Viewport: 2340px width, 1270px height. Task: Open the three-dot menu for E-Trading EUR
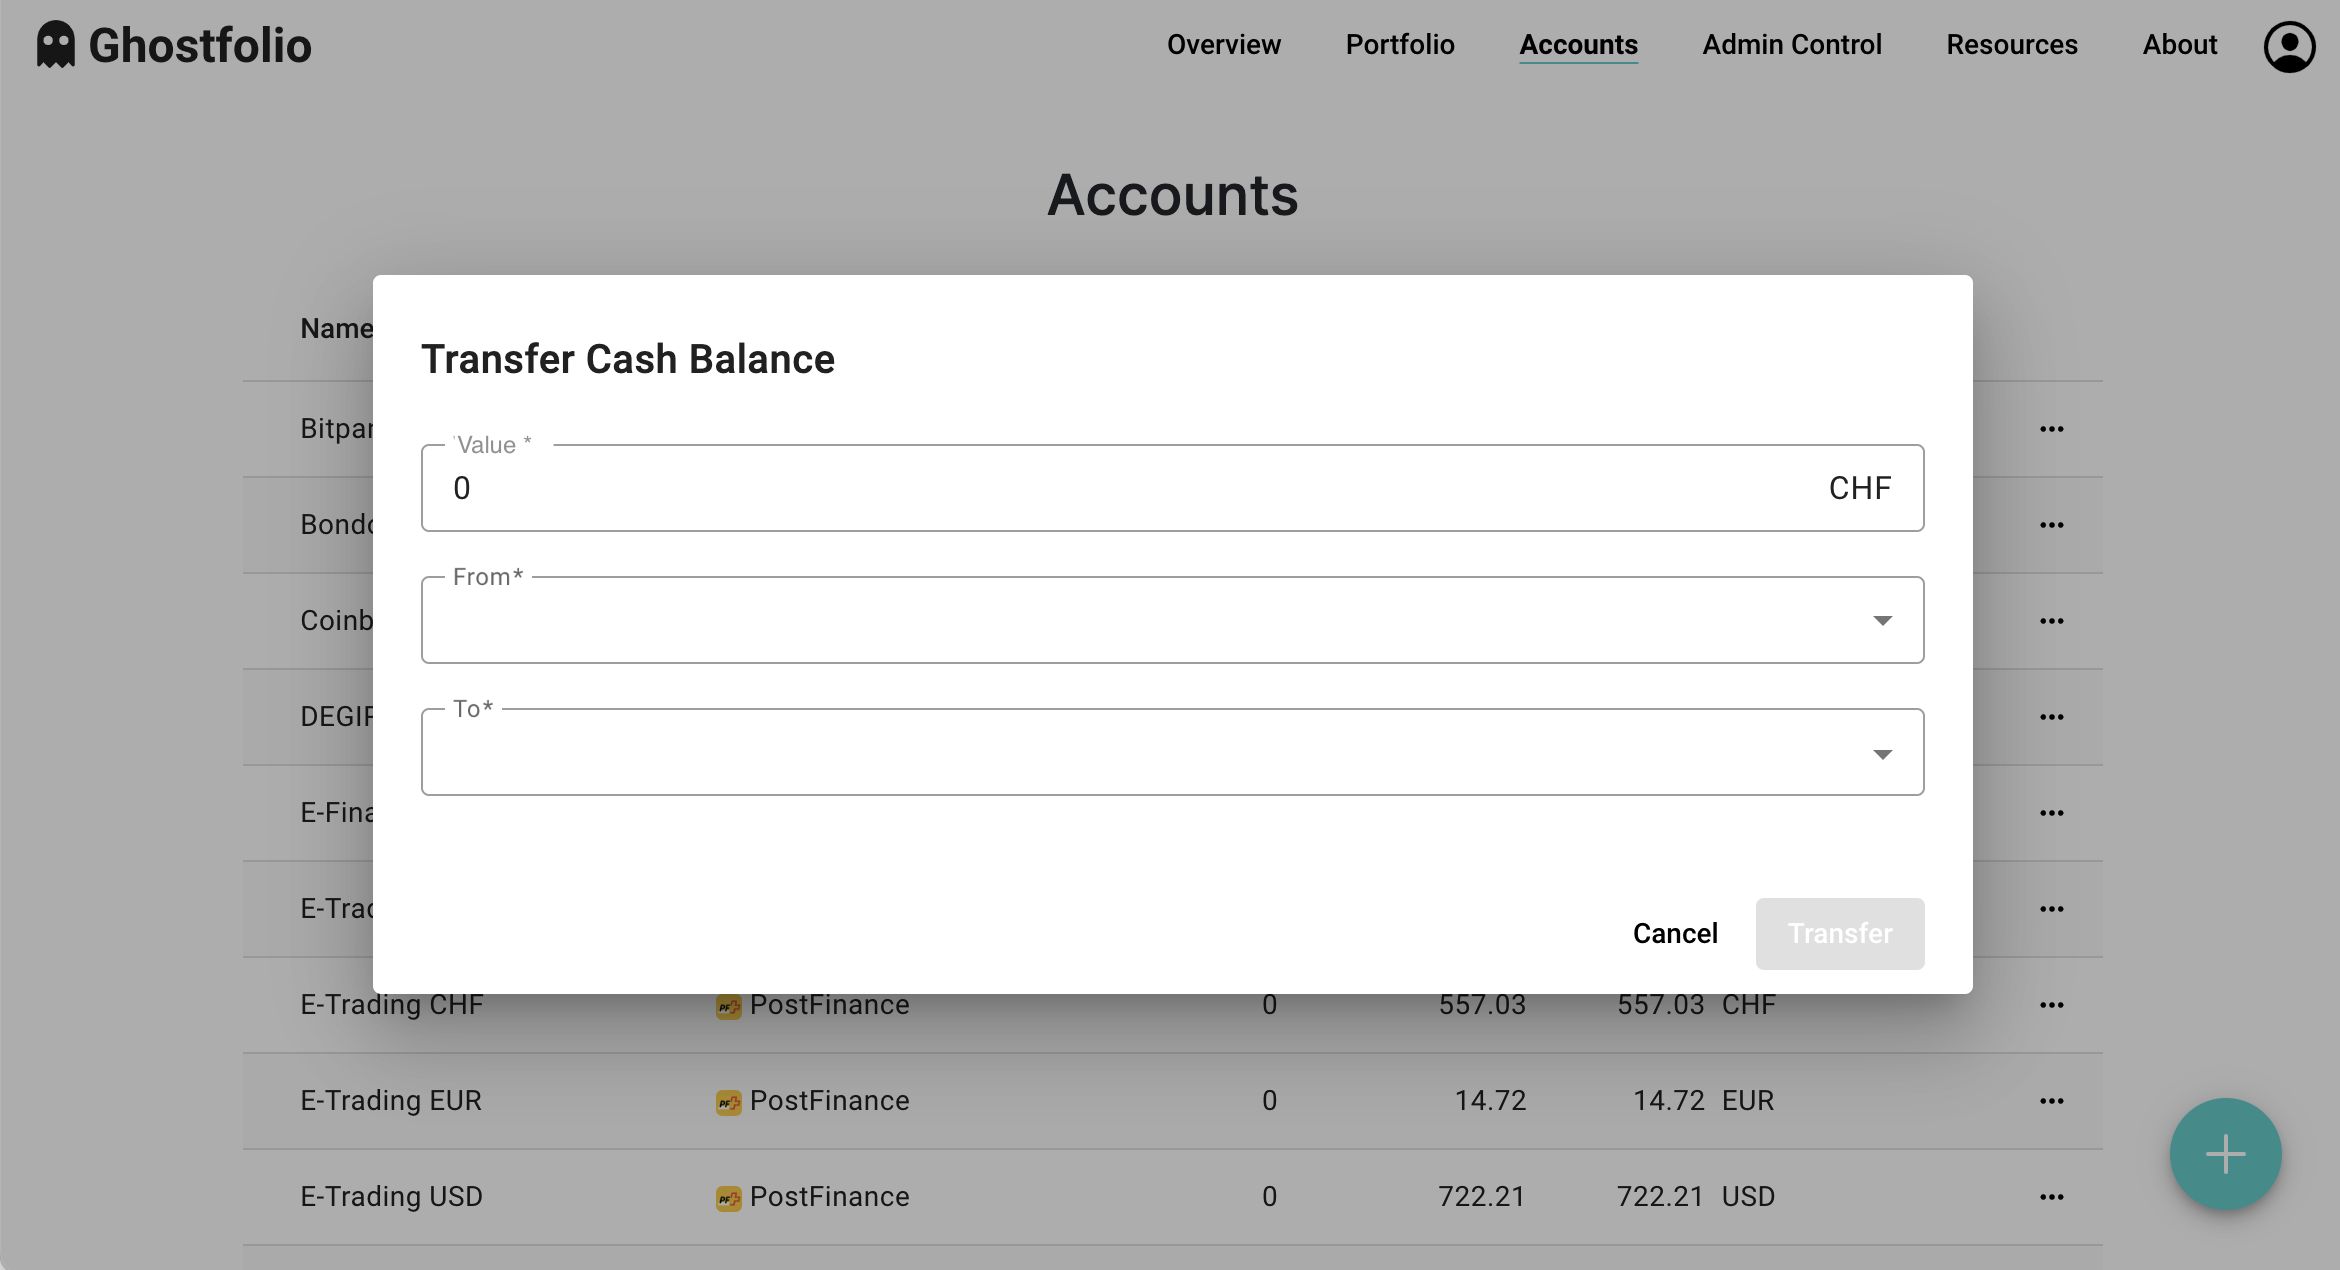click(x=2052, y=1101)
